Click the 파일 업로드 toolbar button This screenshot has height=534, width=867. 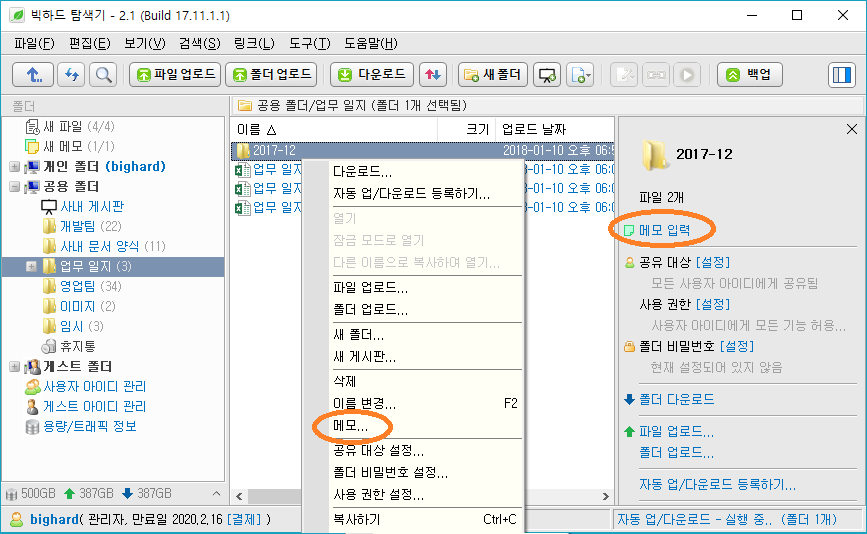[x=175, y=75]
